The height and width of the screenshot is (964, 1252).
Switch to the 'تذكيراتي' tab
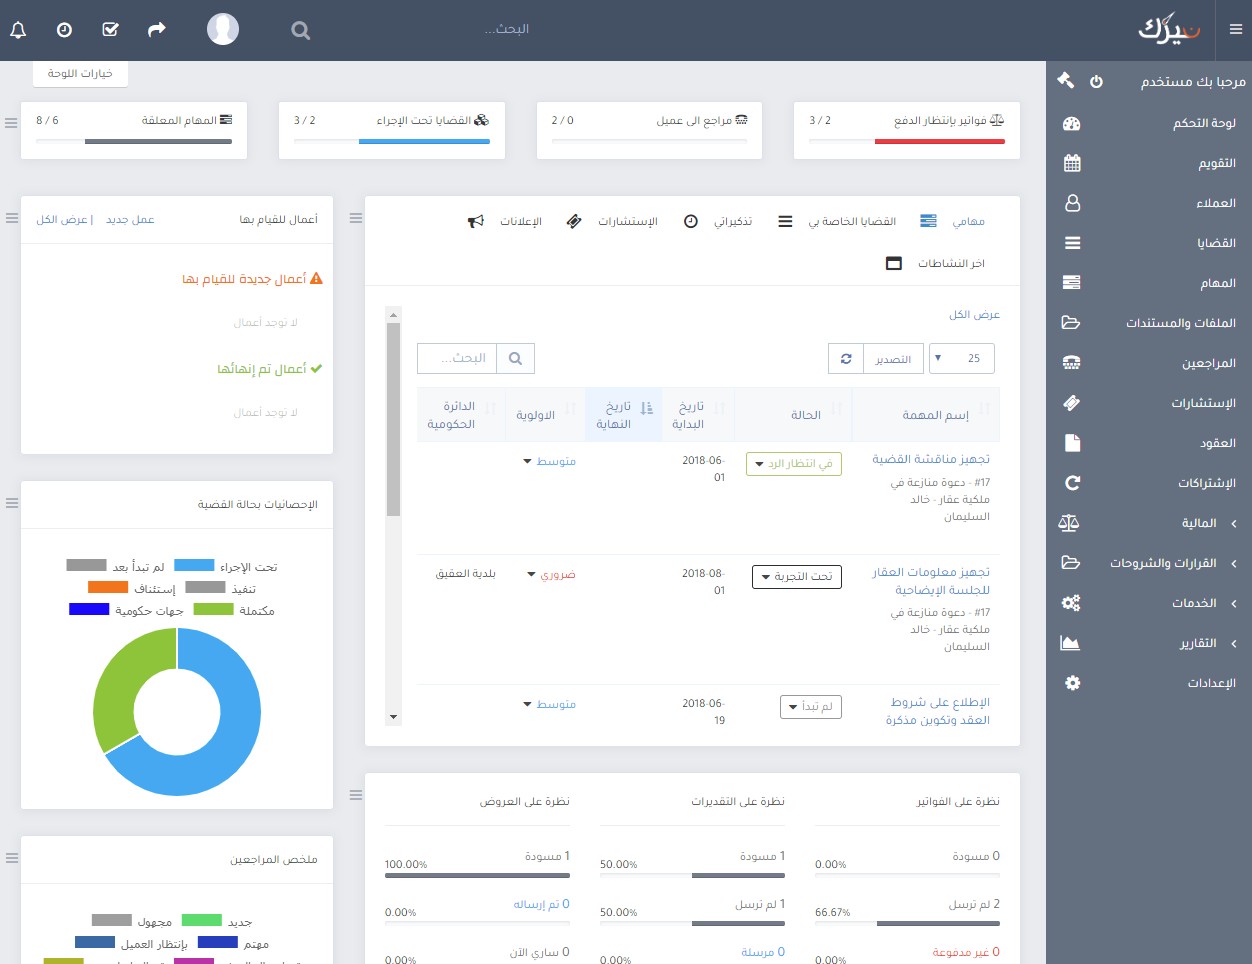tap(719, 221)
